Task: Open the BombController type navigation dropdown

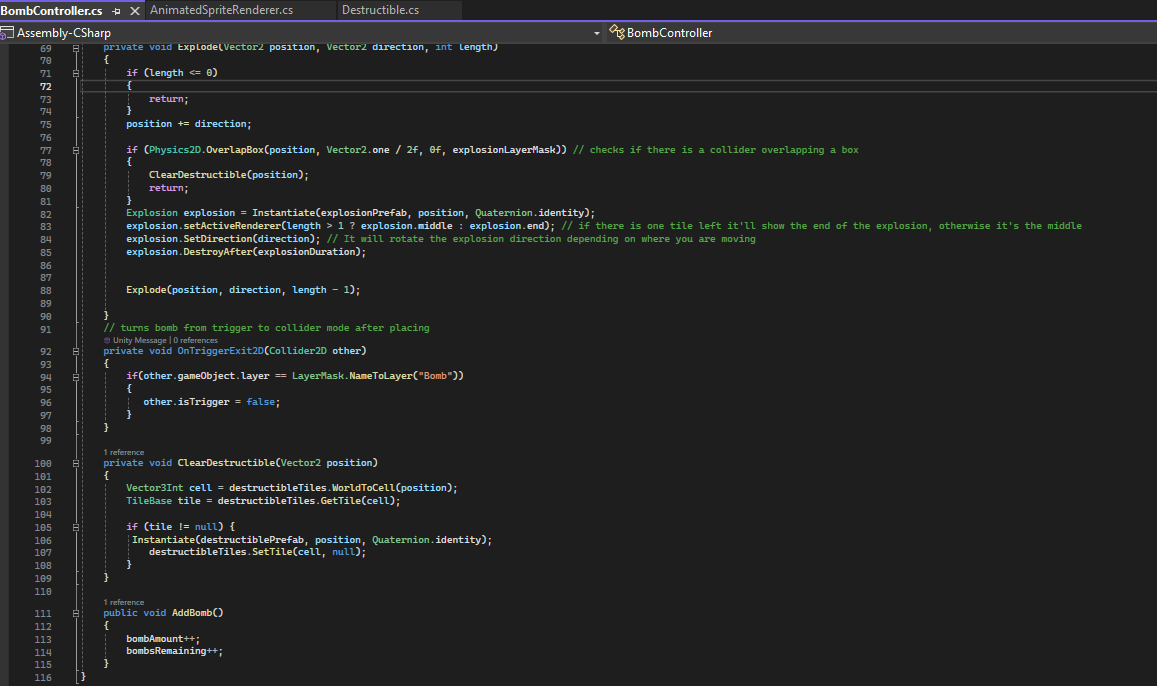Action: [670, 33]
